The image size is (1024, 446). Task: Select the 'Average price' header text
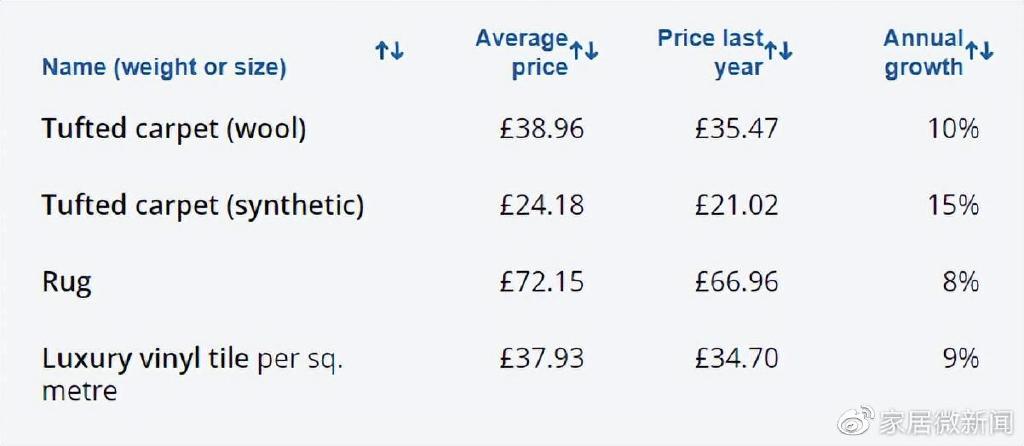coord(524,53)
